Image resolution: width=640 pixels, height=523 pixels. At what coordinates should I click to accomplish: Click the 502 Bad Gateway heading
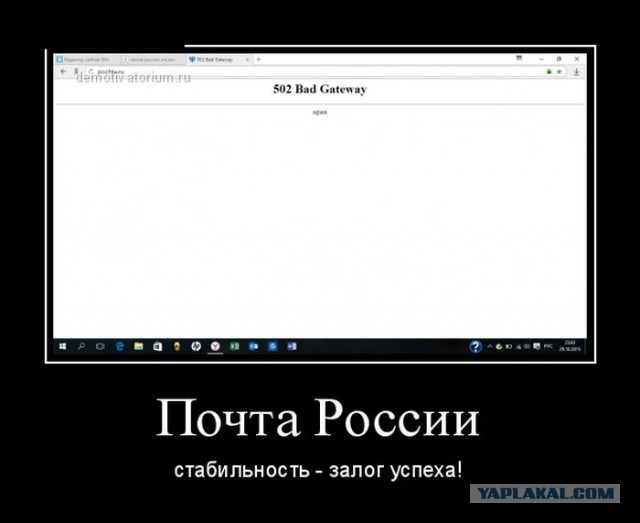(x=320, y=89)
